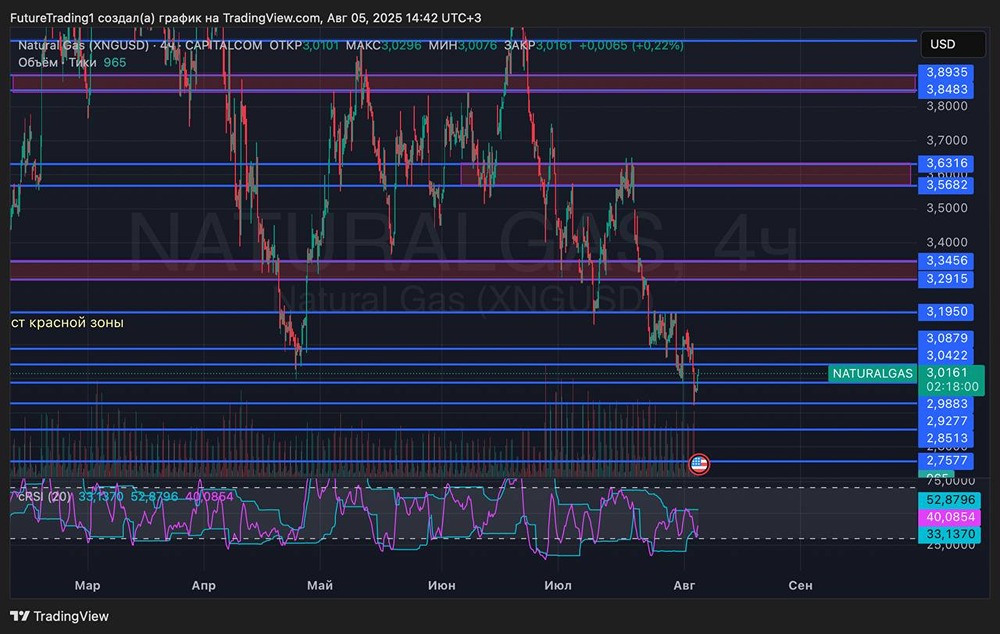The image size is (1000, 634).
Task: Click the 3,8935 price level label
Action: click(x=946, y=72)
